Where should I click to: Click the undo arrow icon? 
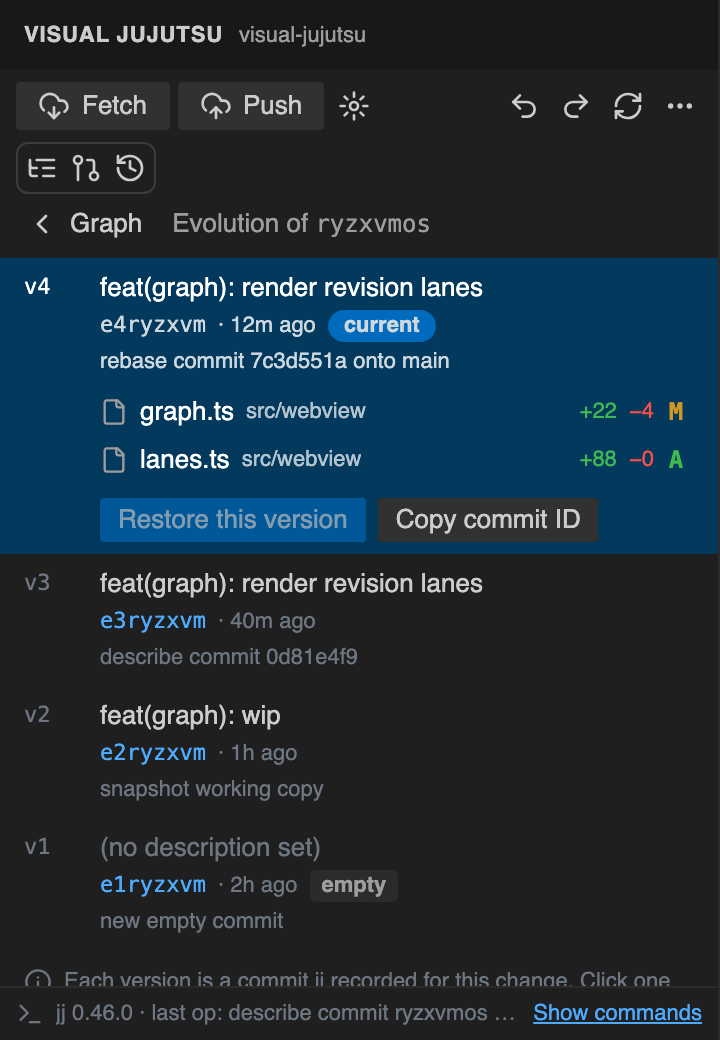click(524, 106)
